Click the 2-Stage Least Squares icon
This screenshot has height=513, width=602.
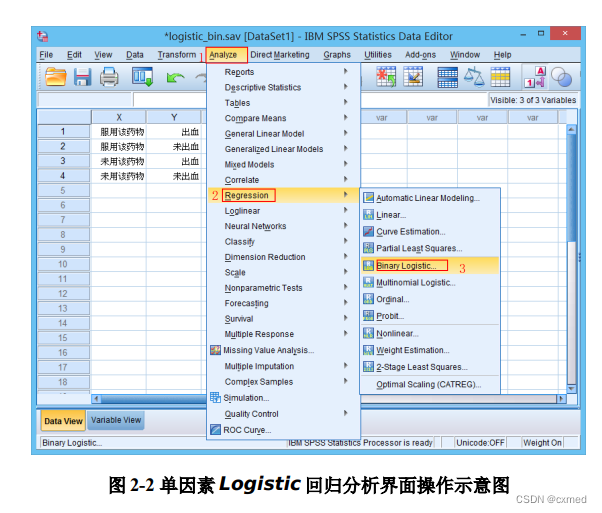[x=369, y=367]
